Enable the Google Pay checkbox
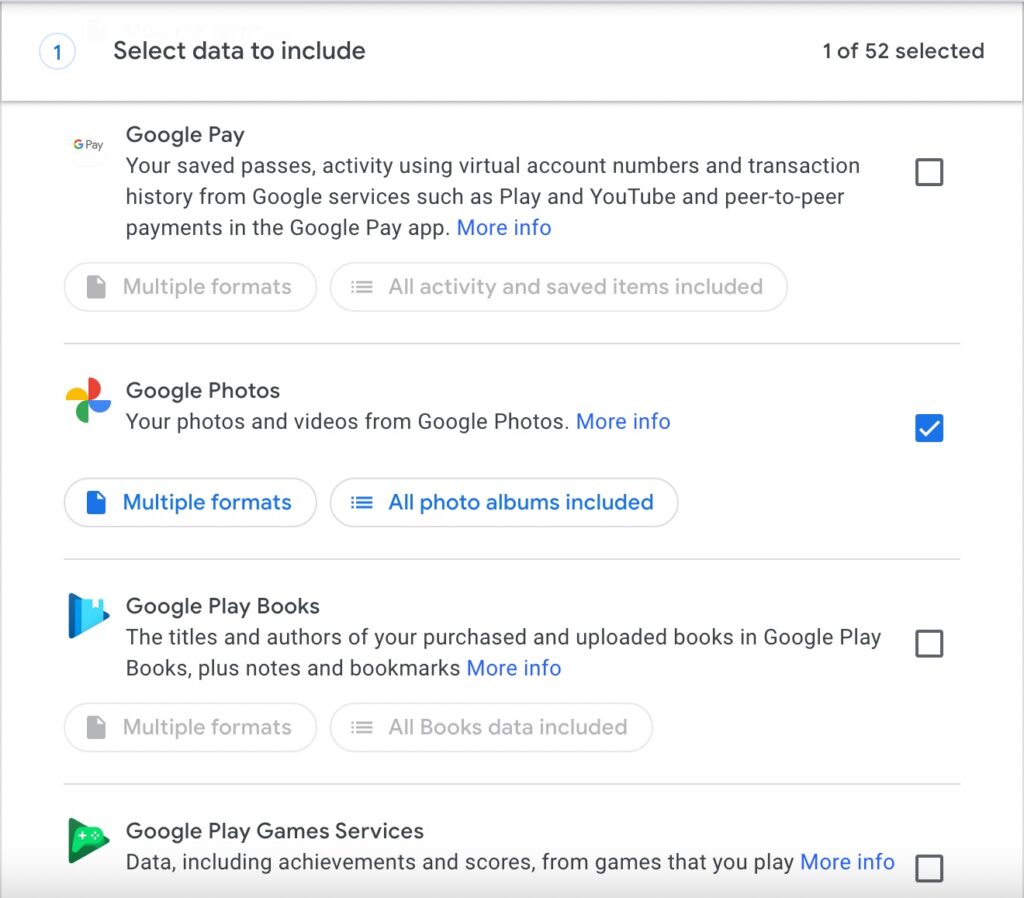This screenshot has height=898, width=1024. pyautogui.click(x=929, y=173)
